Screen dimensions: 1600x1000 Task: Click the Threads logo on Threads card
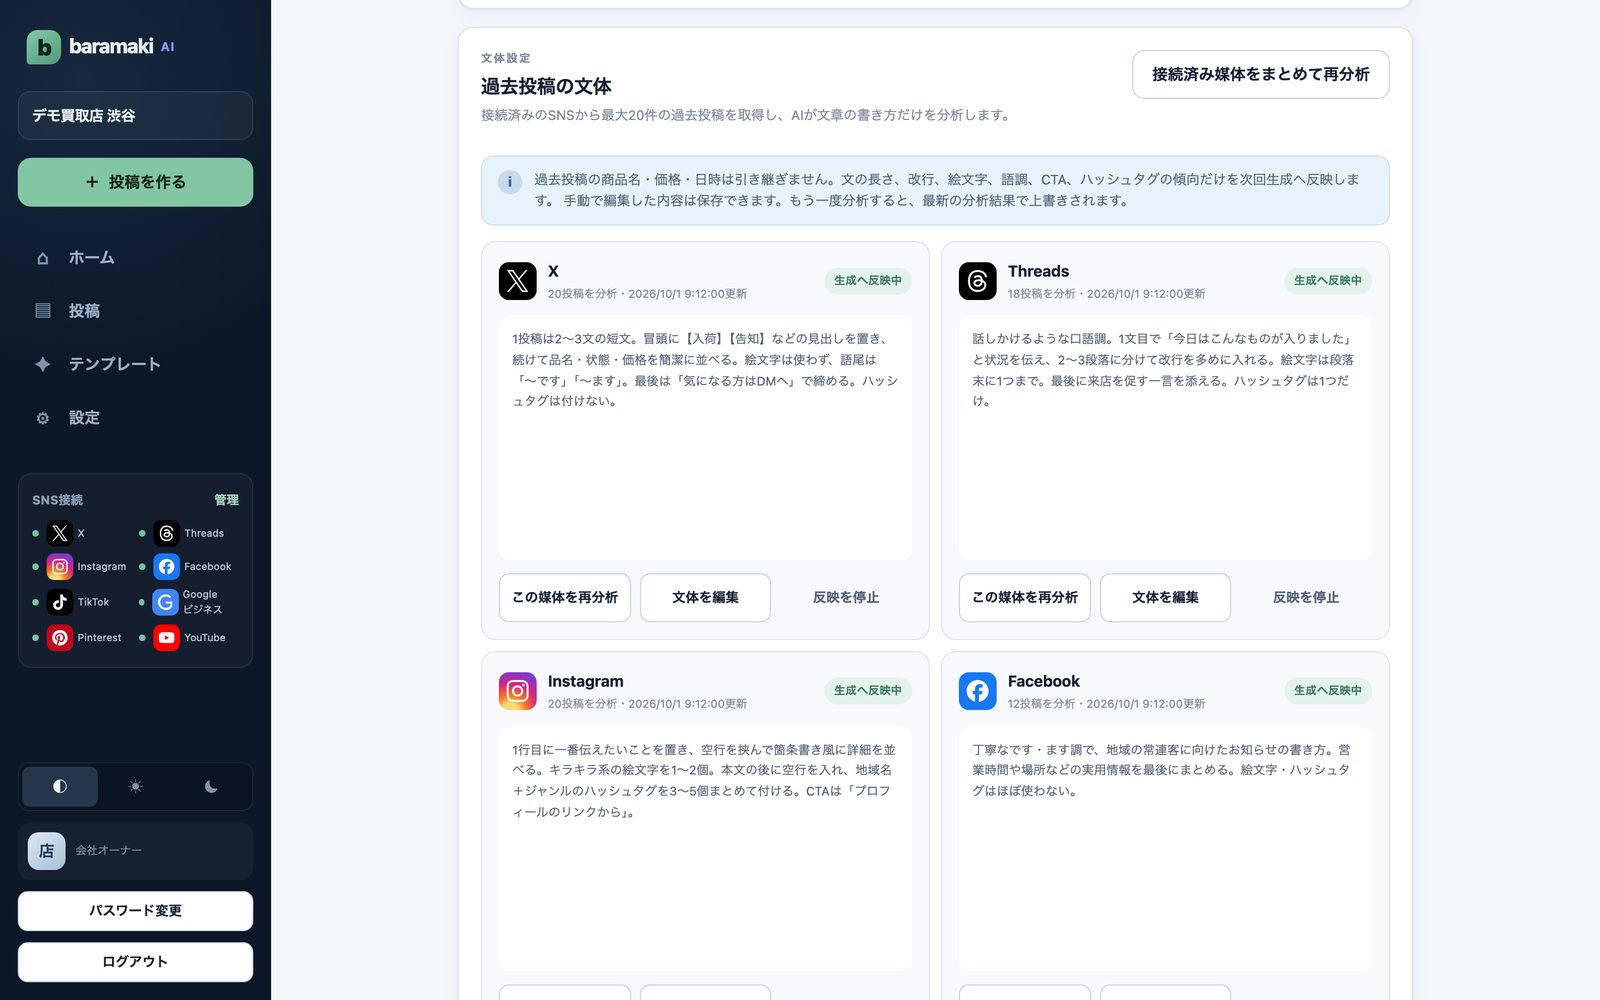[978, 281]
